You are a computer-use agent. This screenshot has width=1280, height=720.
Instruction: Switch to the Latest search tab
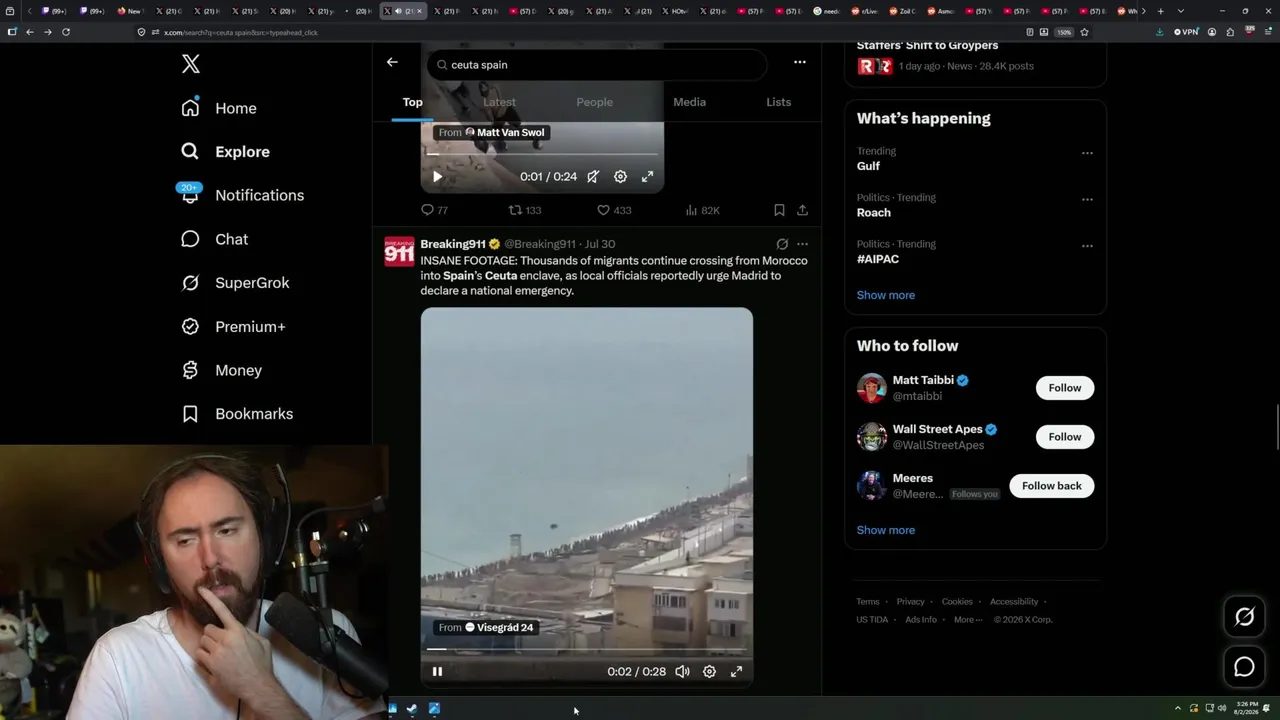pyautogui.click(x=499, y=102)
